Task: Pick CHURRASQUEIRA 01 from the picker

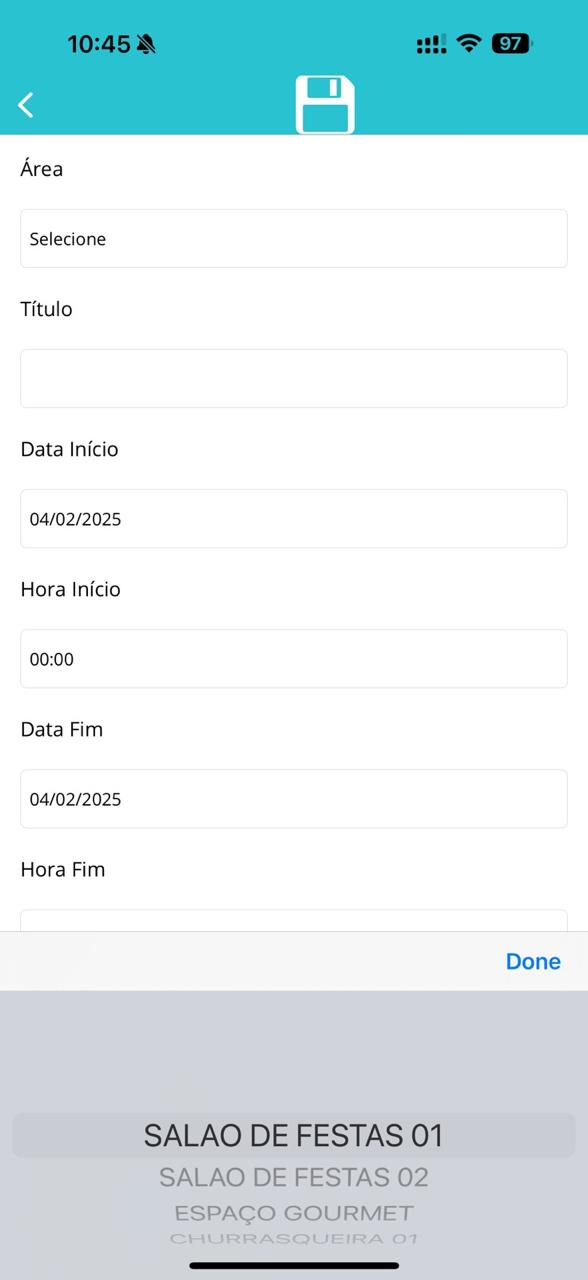Action: 294,1238
